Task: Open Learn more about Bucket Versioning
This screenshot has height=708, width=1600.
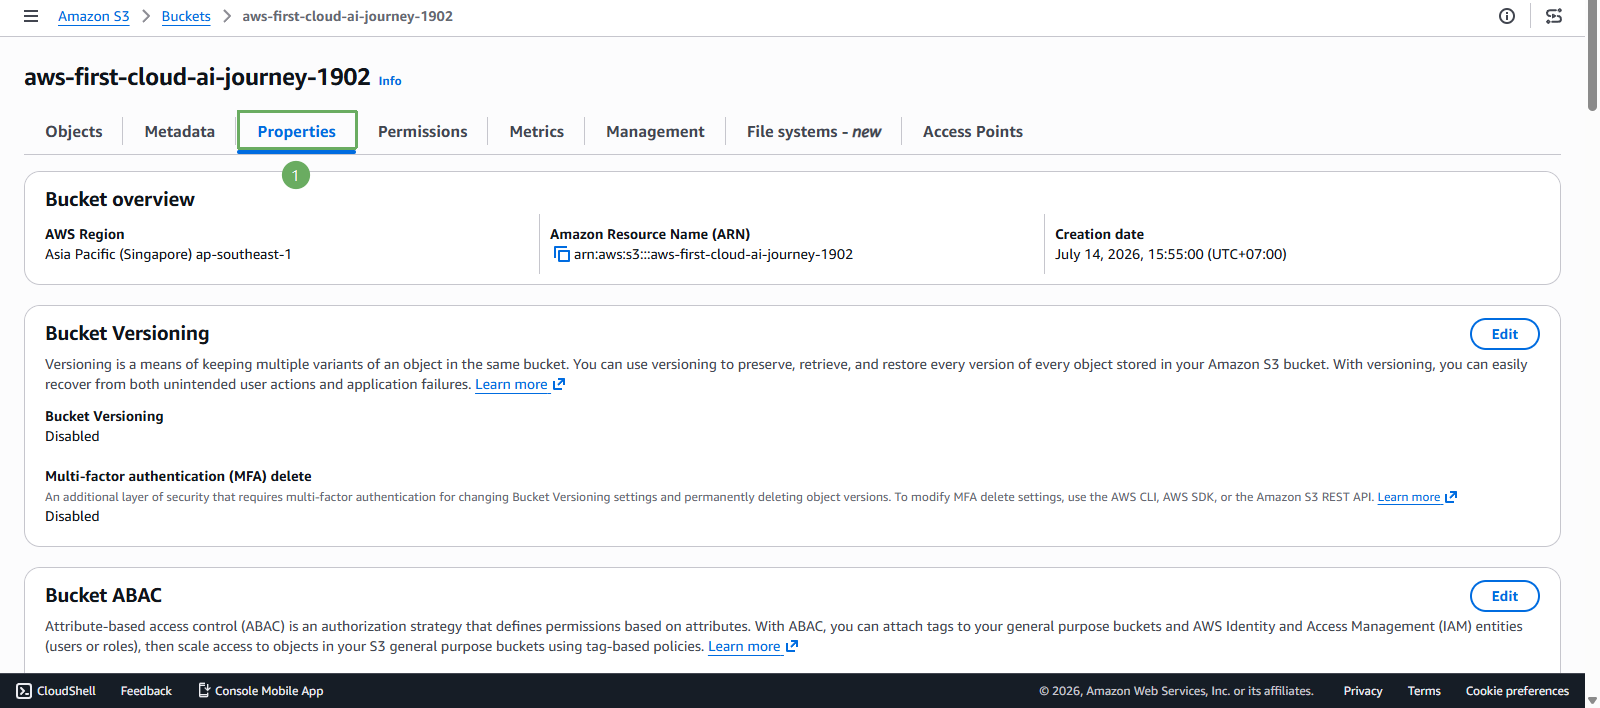Action: [x=511, y=384]
